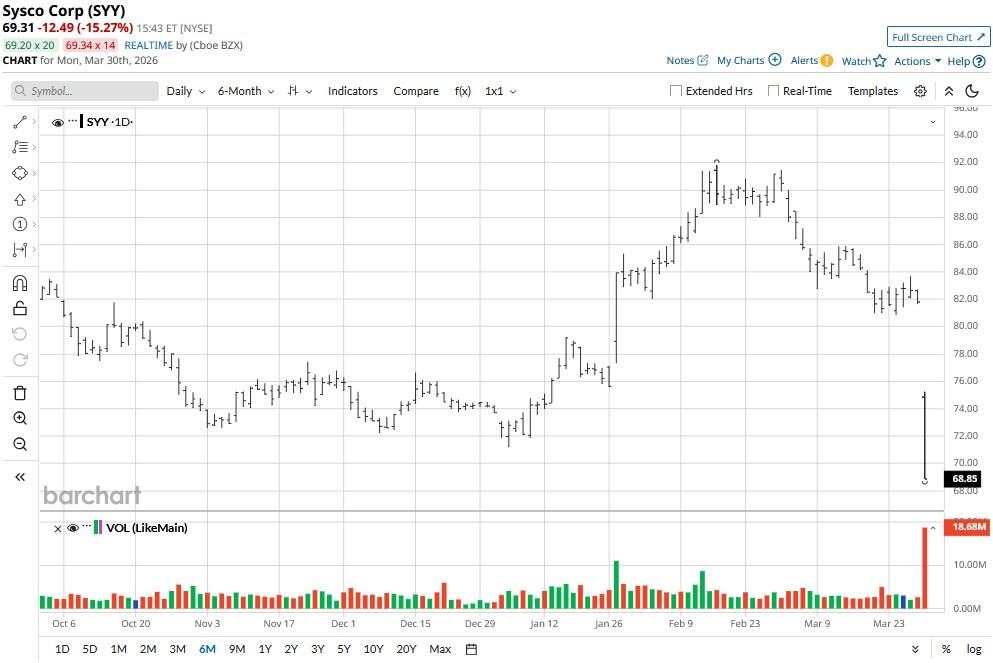Open the bar type selector
The width and height of the screenshot is (993, 663).
(x=300, y=91)
